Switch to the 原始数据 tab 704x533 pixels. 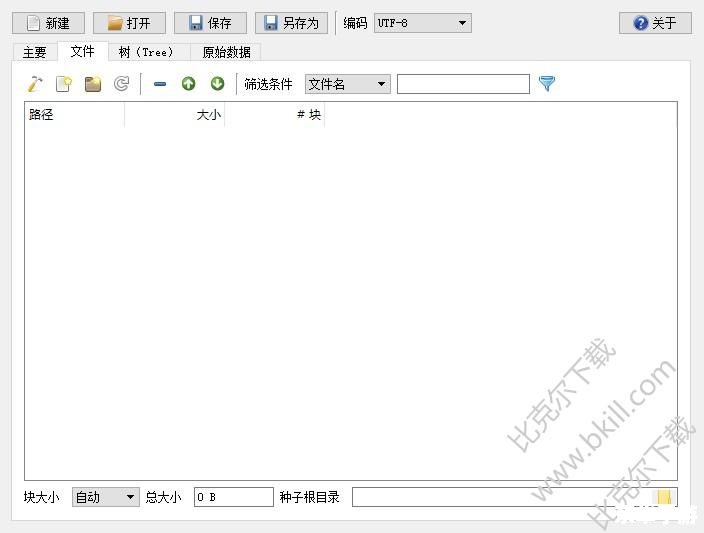click(x=226, y=52)
